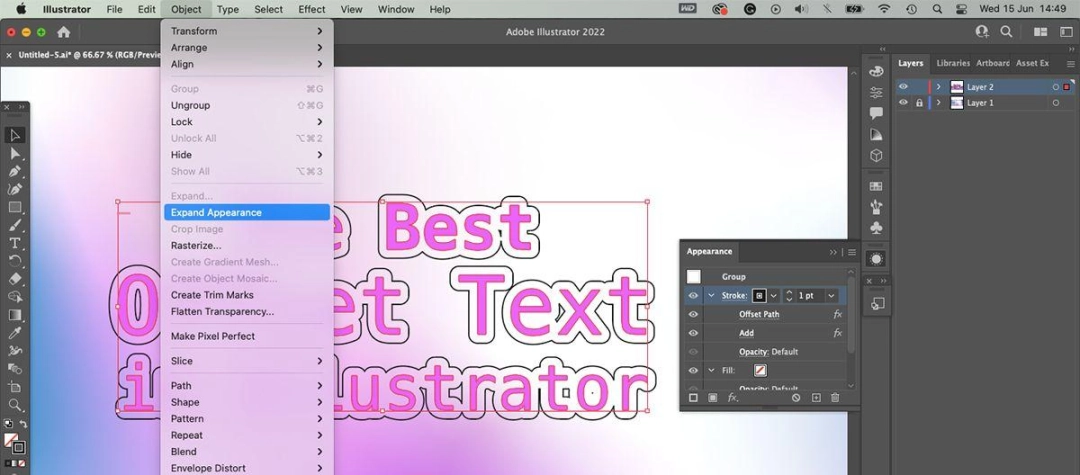This screenshot has width=1080, height=475.
Task: Open the Effect menu
Action: [311, 9]
